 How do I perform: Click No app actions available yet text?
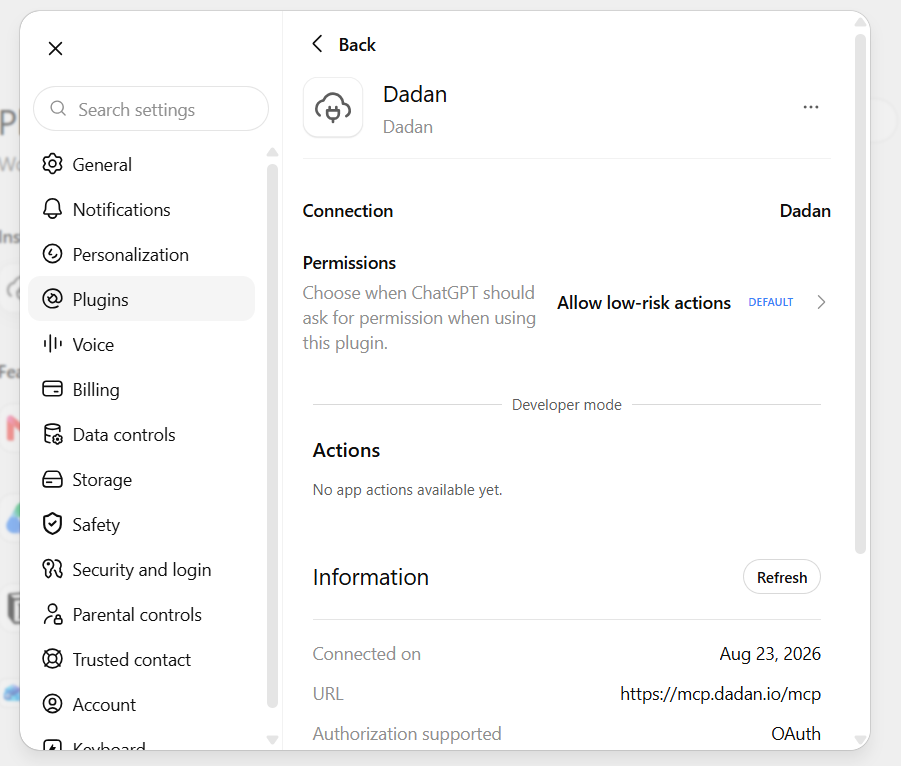click(407, 490)
